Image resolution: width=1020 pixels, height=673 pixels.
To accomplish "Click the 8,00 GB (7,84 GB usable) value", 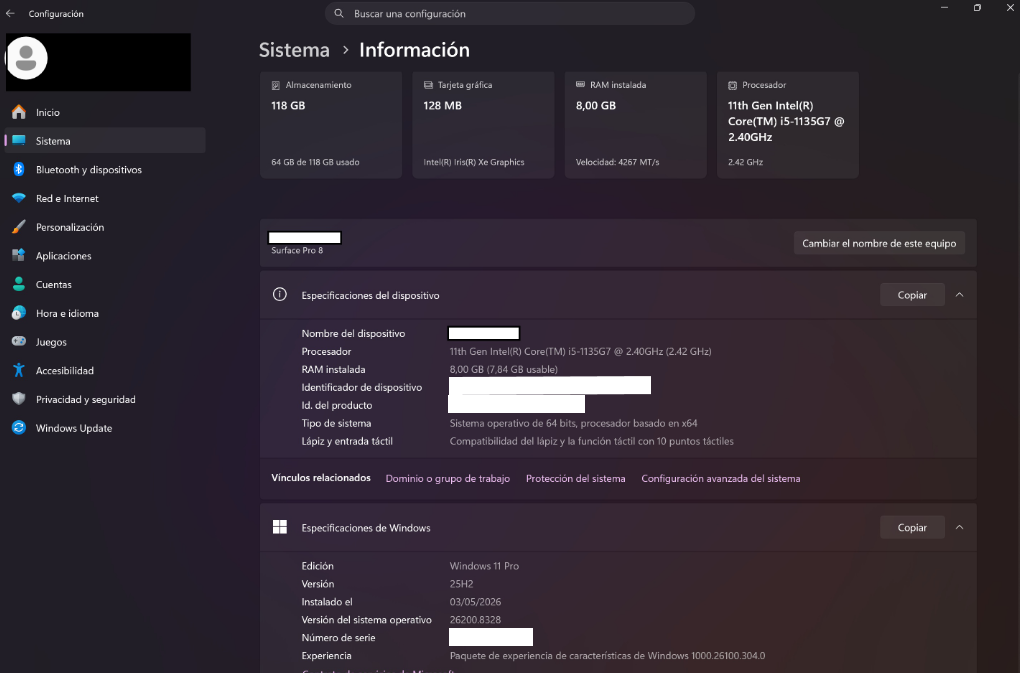I will (x=503, y=369).
